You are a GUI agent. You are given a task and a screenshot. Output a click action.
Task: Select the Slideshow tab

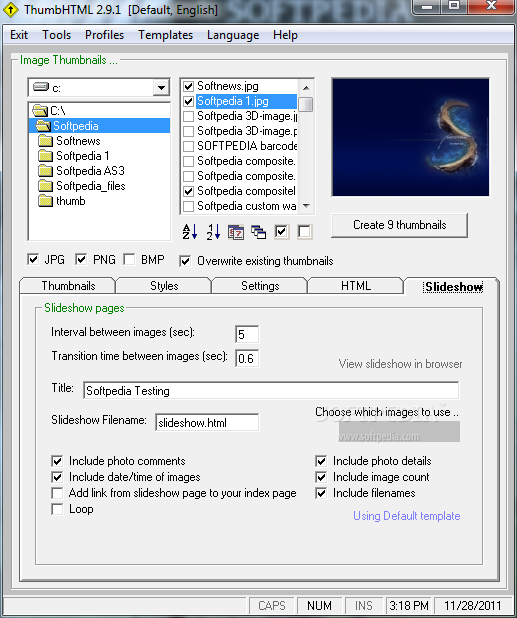[454, 287]
